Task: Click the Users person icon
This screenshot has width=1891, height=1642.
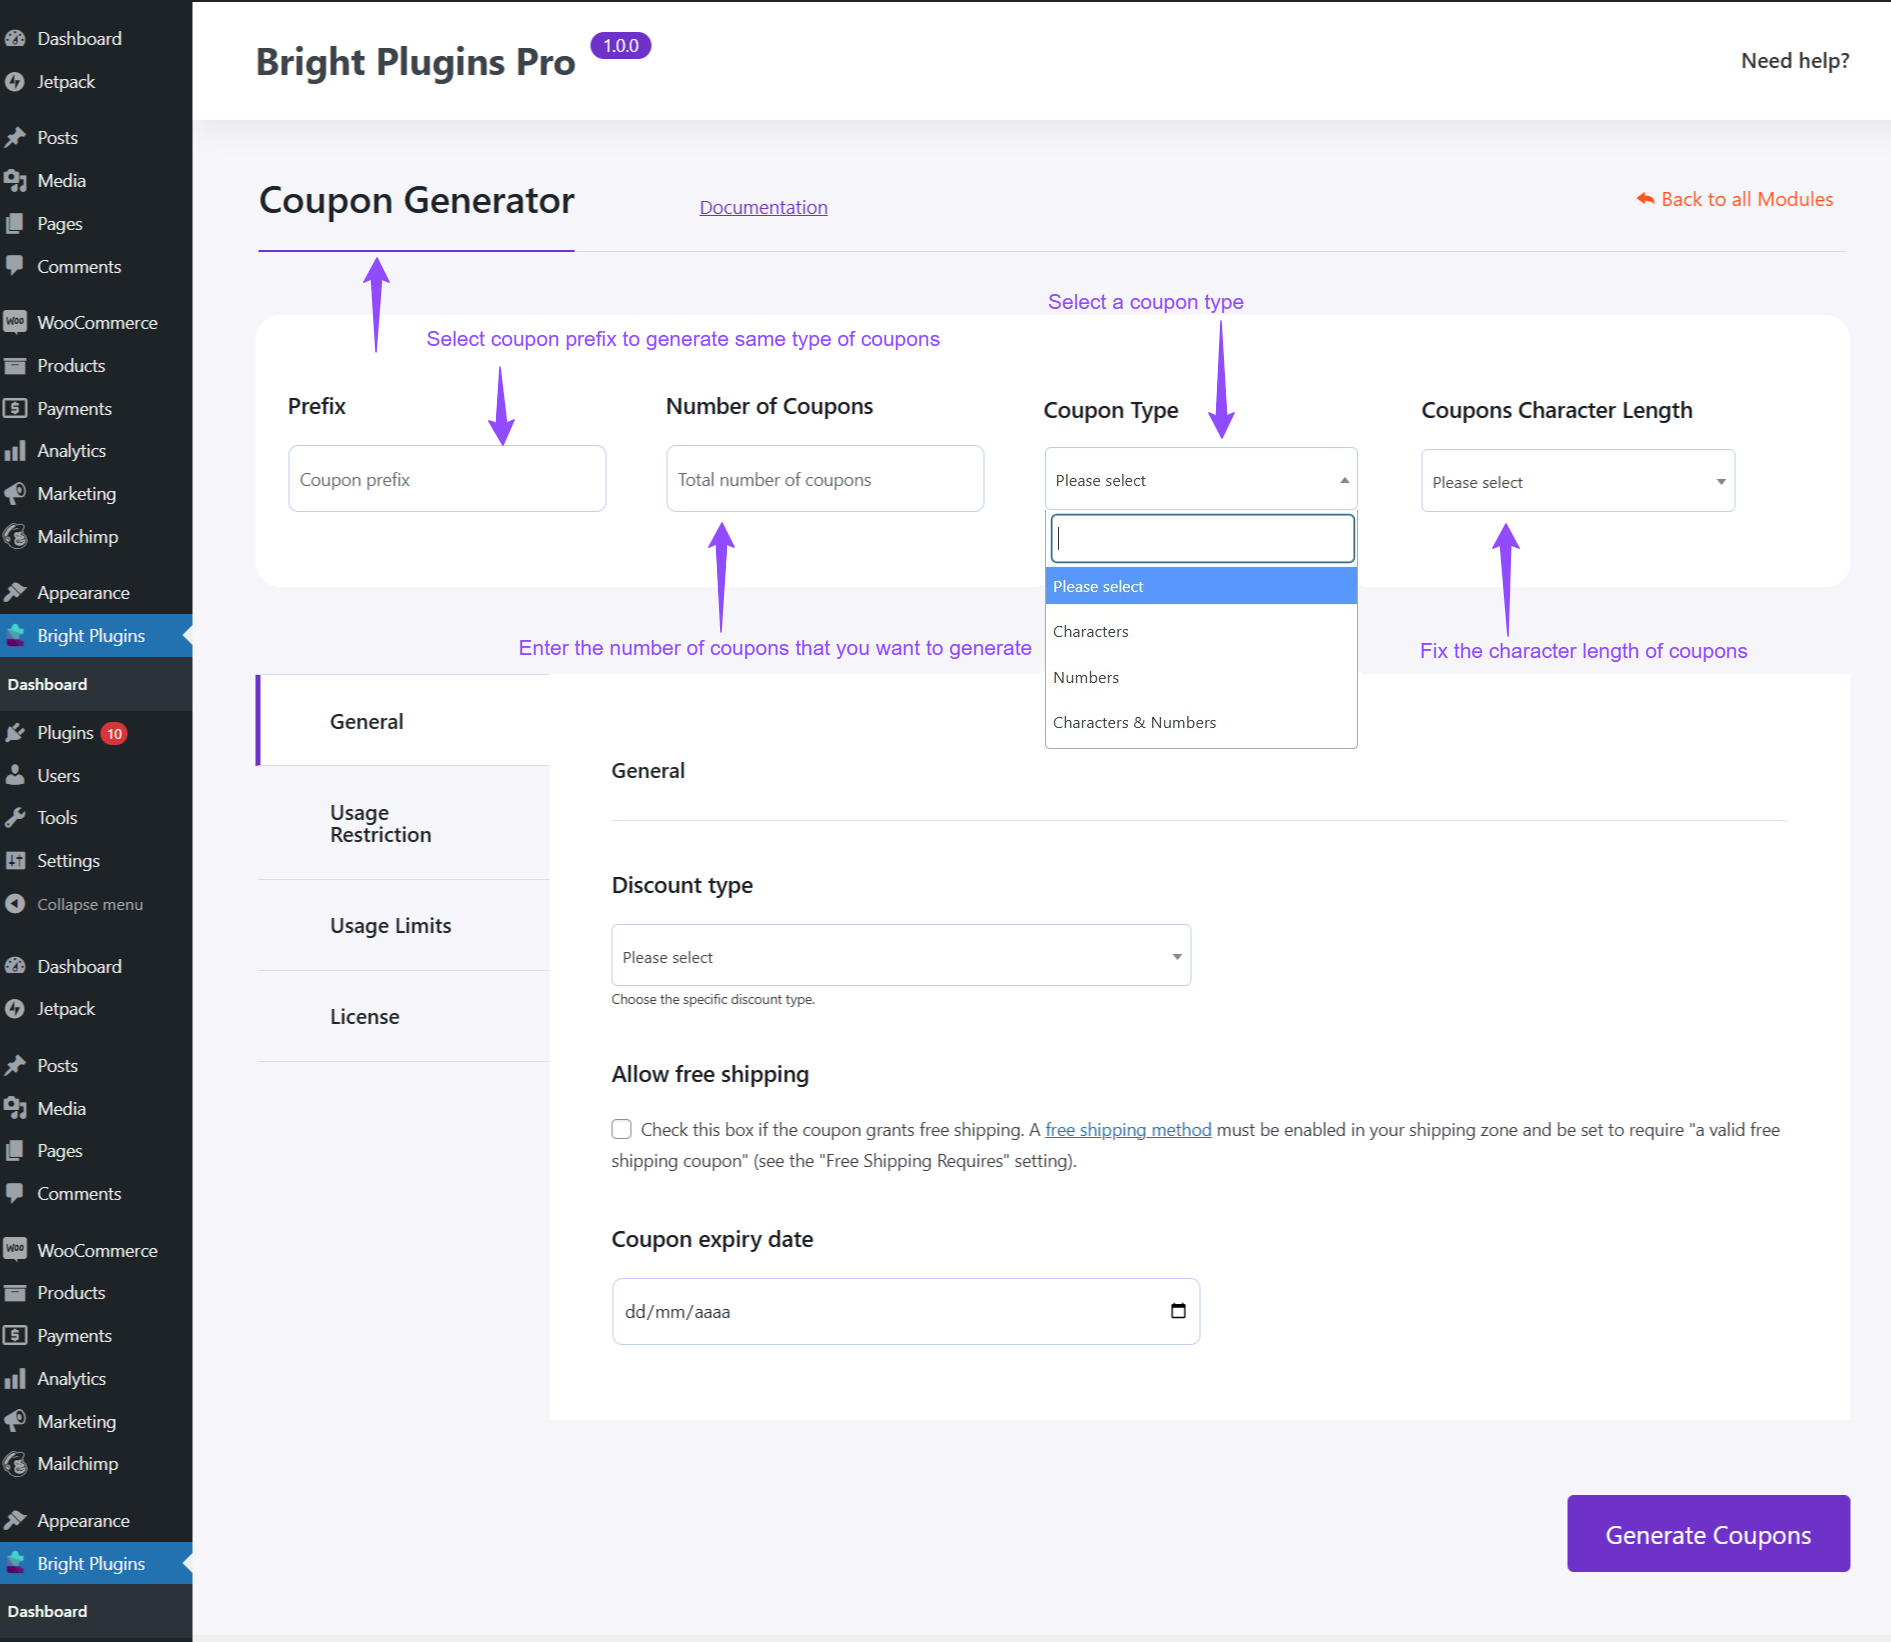Action: pos(15,775)
